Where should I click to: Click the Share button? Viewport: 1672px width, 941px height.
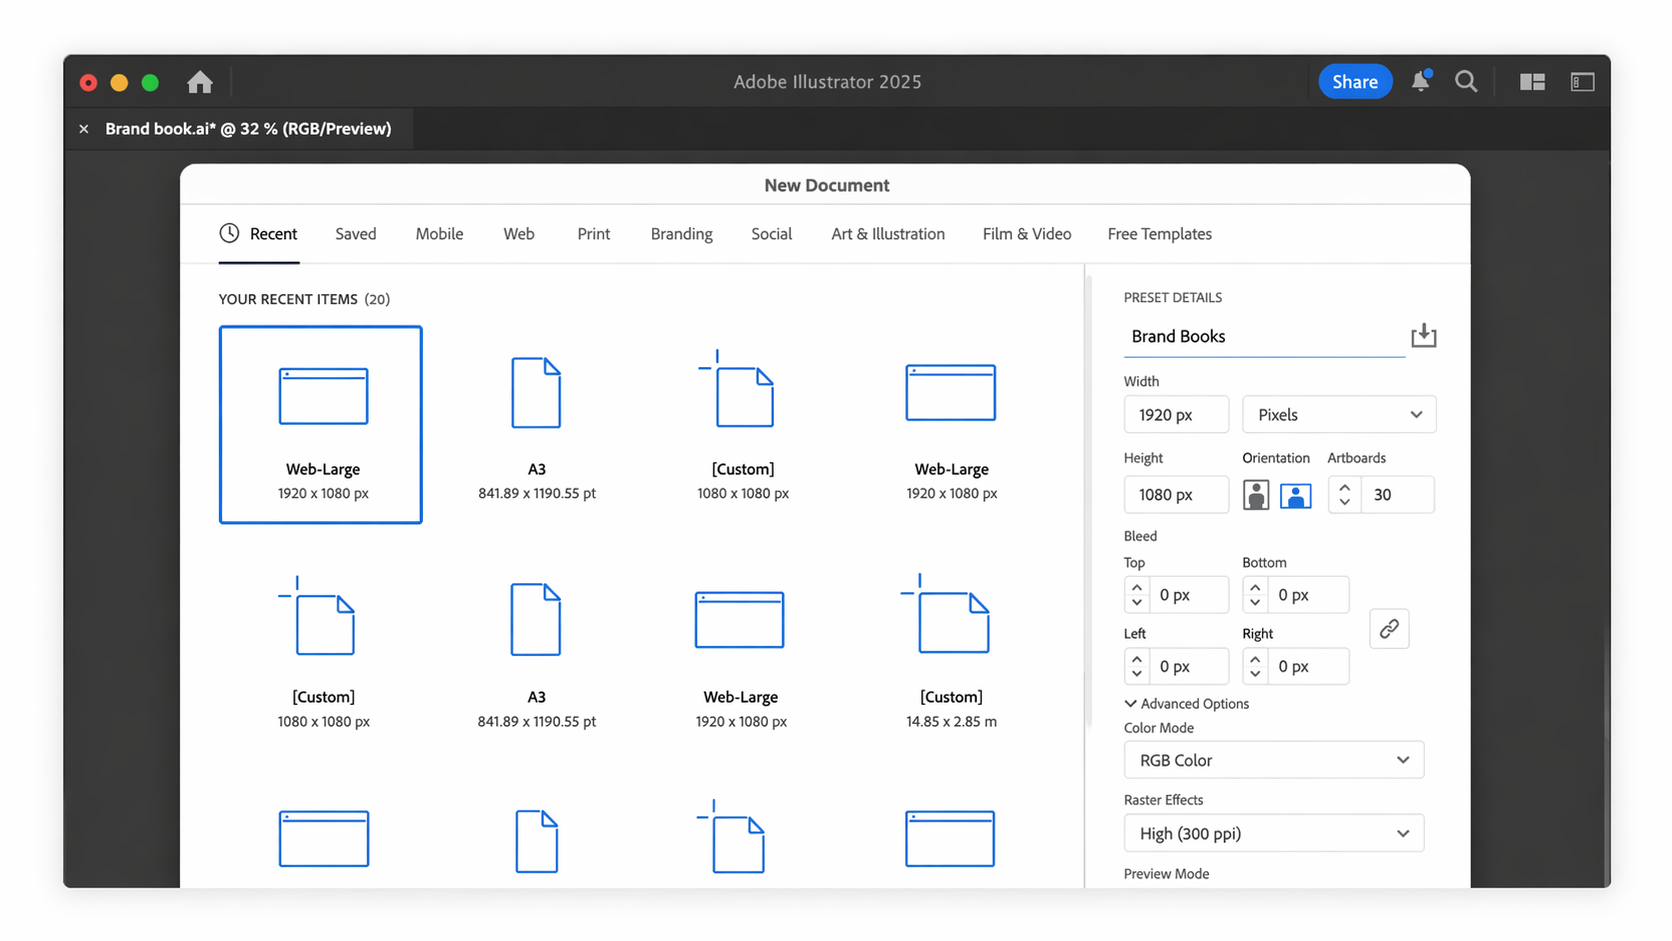pos(1355,82)
